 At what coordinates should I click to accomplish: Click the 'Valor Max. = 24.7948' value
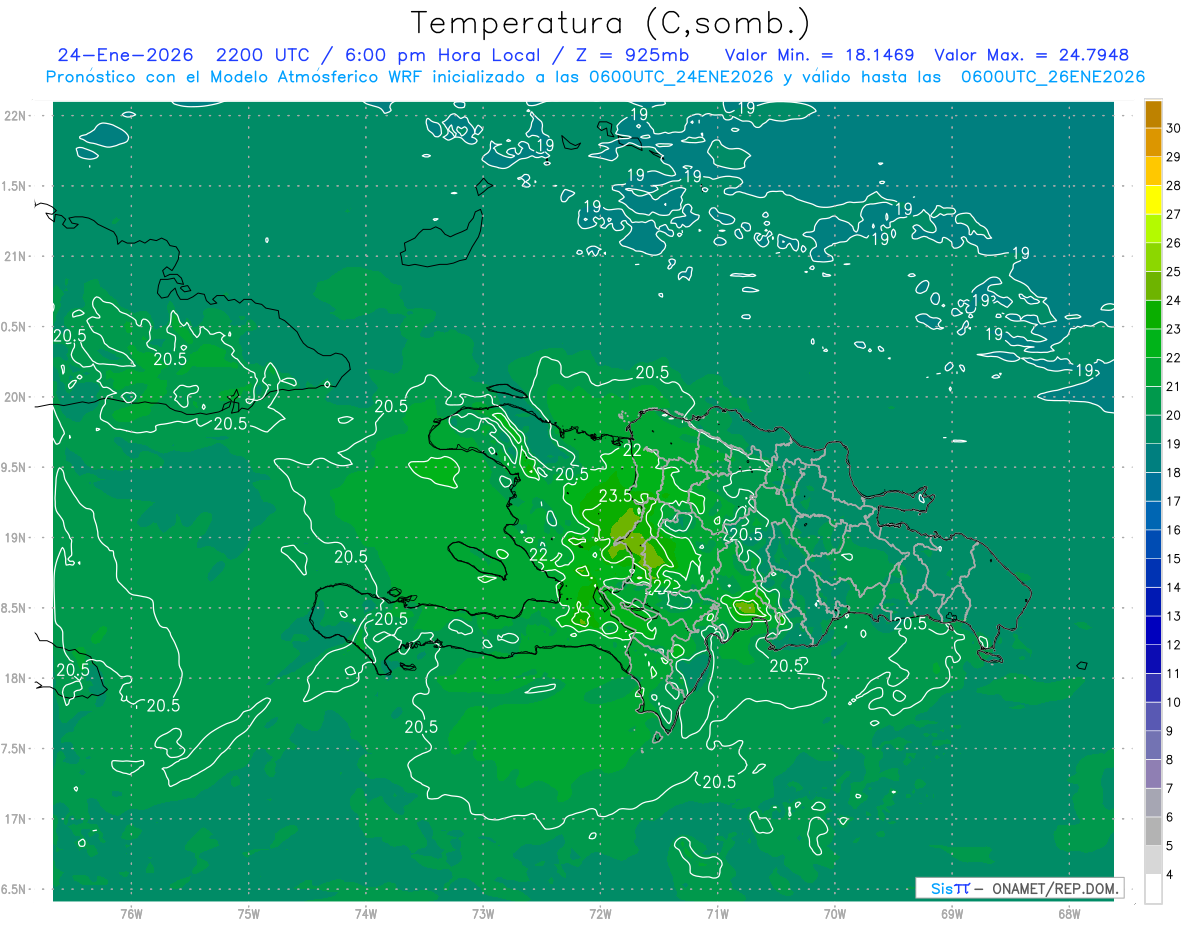pyautogui.click(x=1031, y=55)
